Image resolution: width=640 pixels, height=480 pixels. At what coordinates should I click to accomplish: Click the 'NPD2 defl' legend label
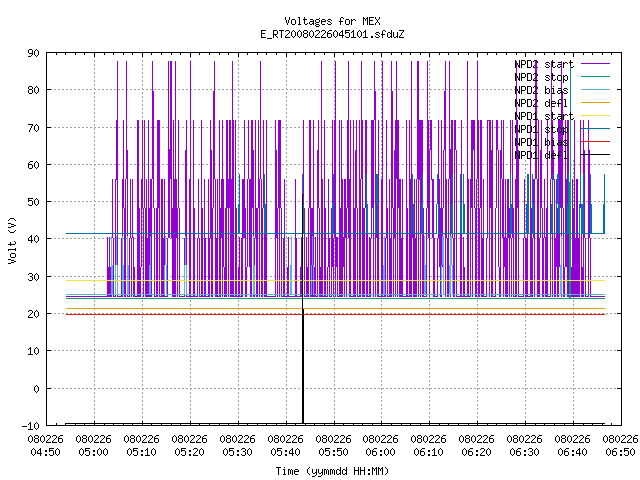pos(541,103)
